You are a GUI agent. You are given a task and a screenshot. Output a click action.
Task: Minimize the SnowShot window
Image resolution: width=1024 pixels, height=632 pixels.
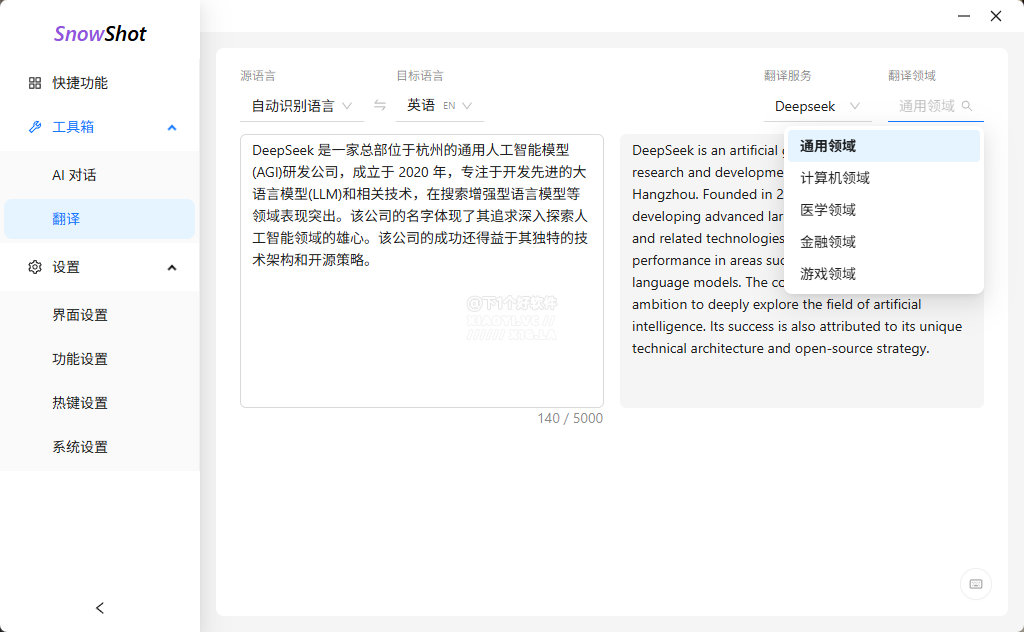point(964,16)
